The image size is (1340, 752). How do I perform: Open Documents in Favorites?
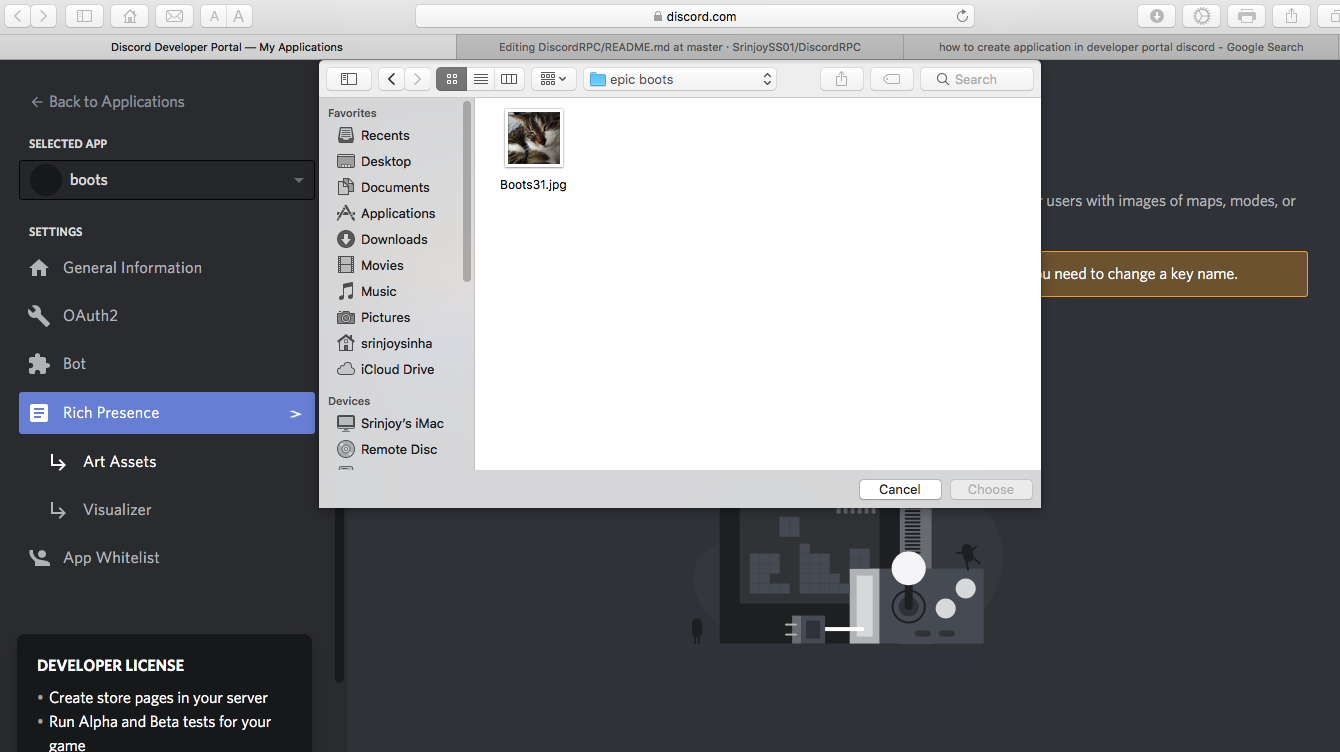point(395,187)
